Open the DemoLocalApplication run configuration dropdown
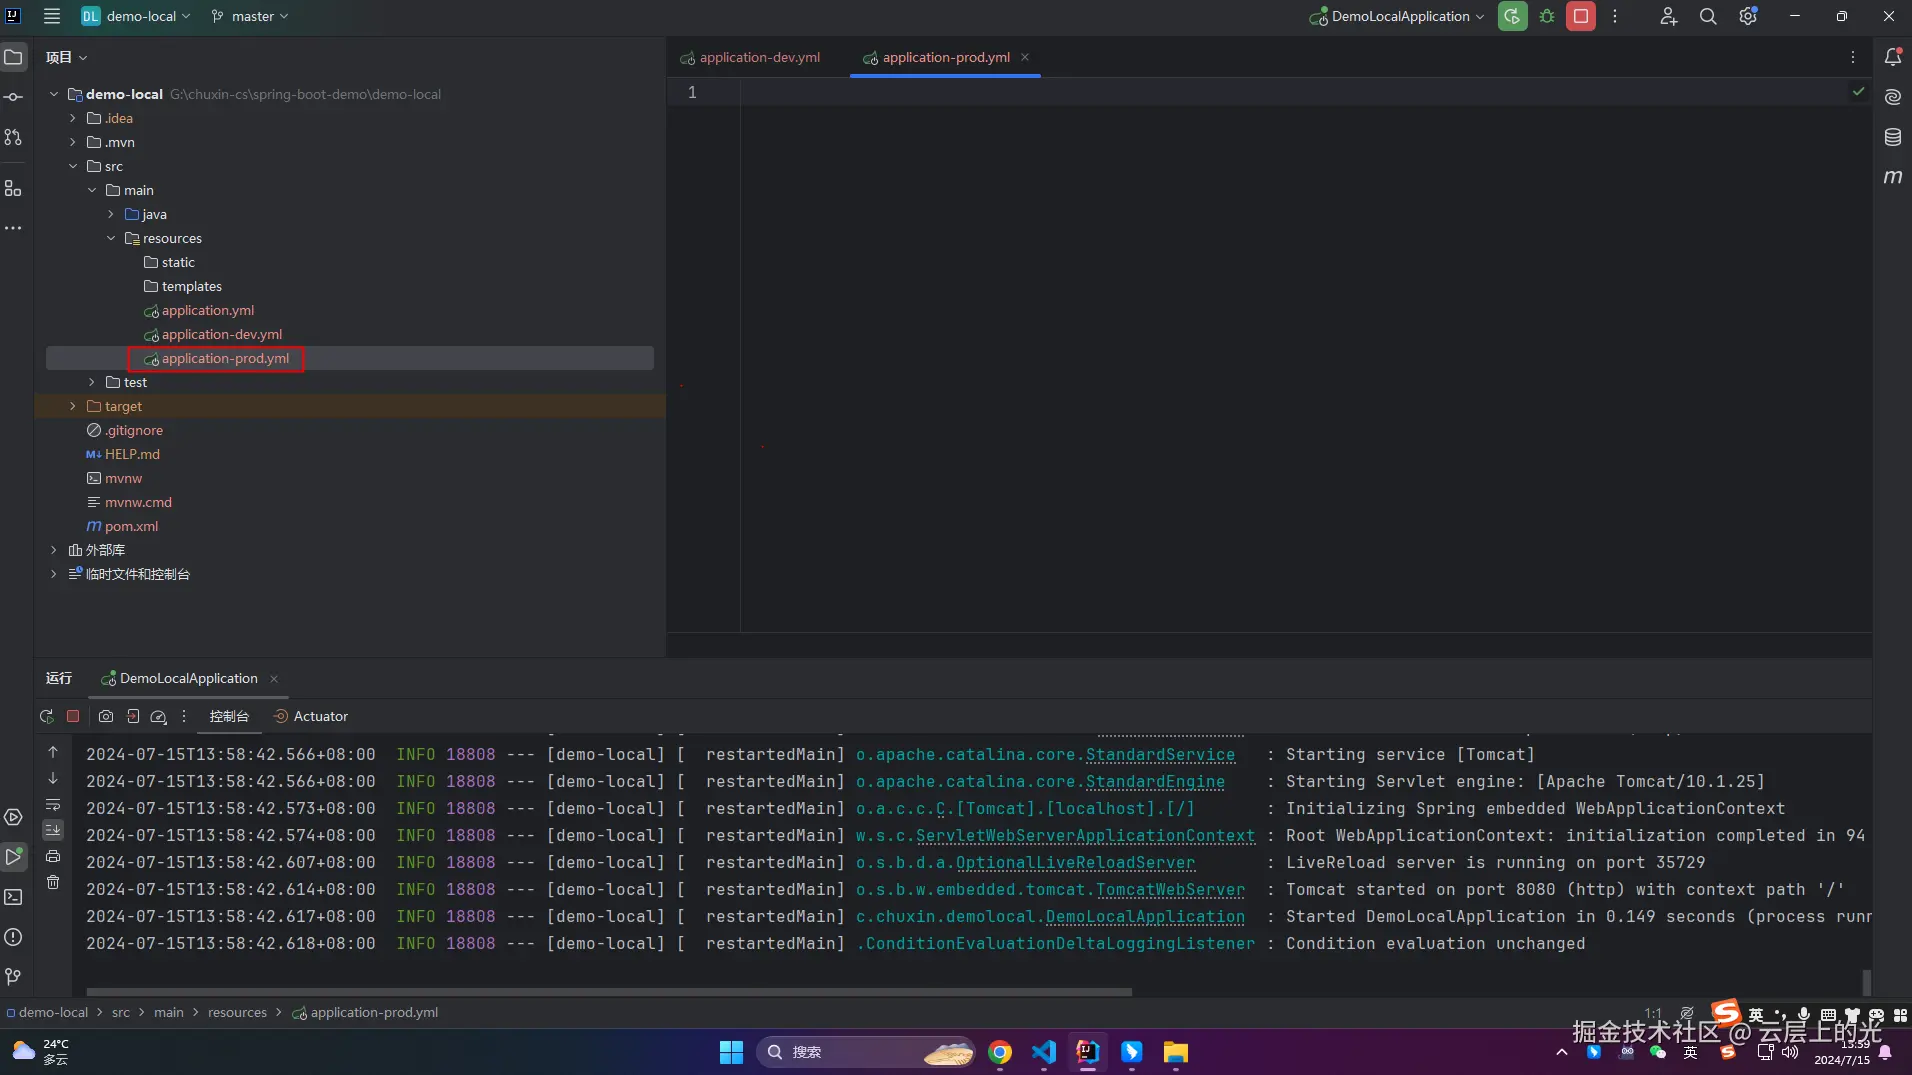1912x1075 pixels. click(x=1398, y=16)
